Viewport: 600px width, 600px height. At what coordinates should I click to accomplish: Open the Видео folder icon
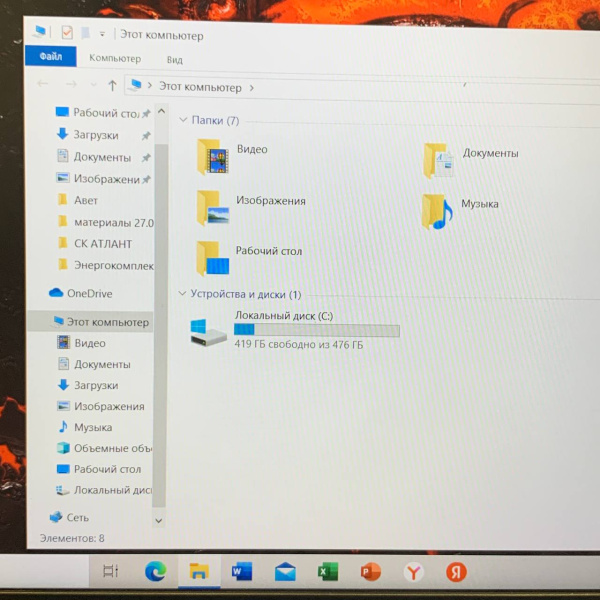[x=214, y=157]
